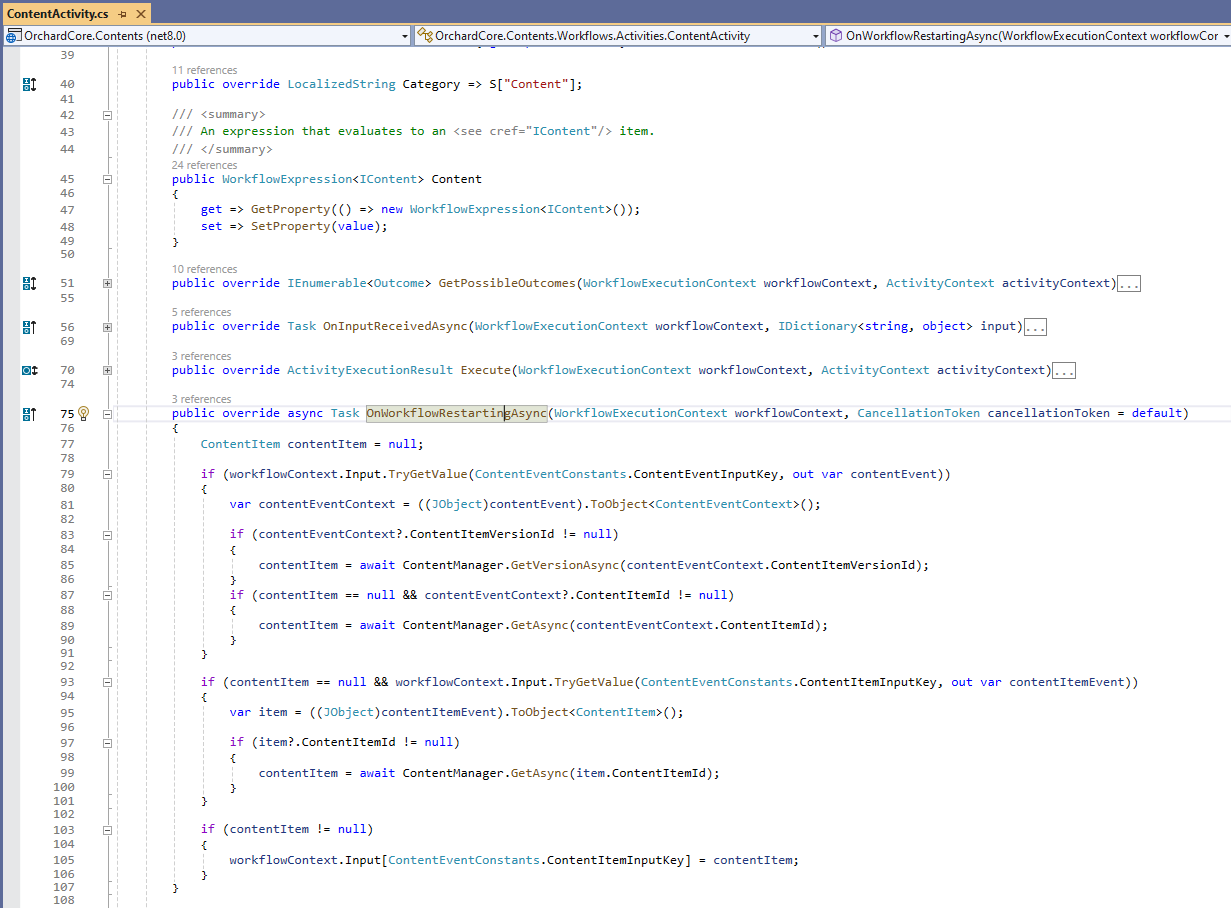Click JObject cast on line 95
Viewport: 1231px width, 908px height.
[x=349, y=713]
